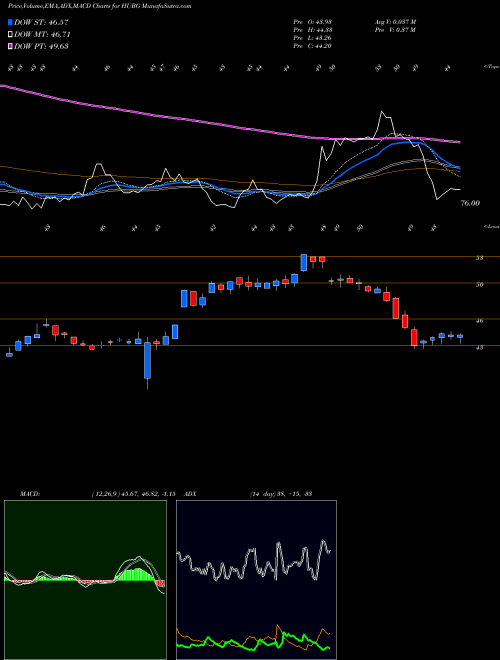Click the 76.00 label in the EMA chart
The image size is (500, 660).
(x=470, y=203)
